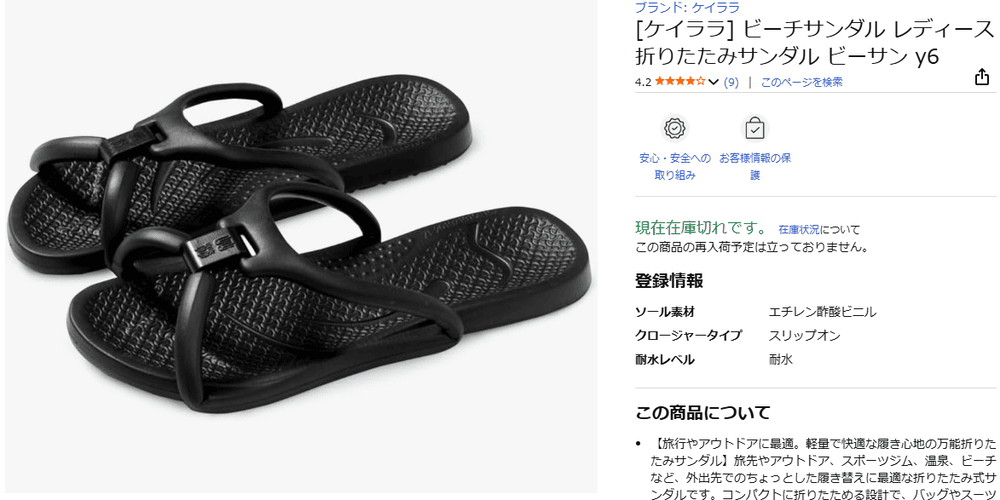
Task: Click the share icon beside the title
Action: 981,77
